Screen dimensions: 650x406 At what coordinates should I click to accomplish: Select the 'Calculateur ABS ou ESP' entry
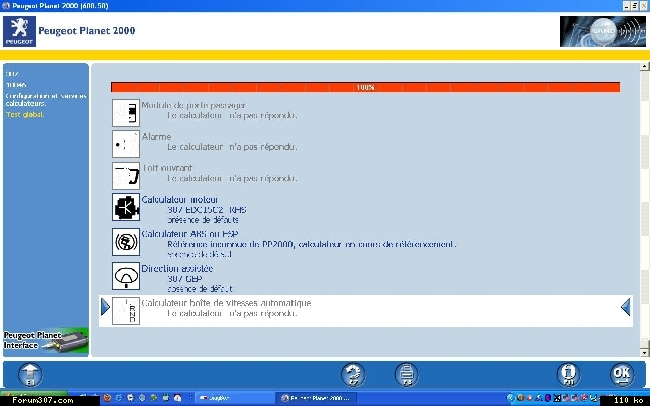tap(190, 234)
